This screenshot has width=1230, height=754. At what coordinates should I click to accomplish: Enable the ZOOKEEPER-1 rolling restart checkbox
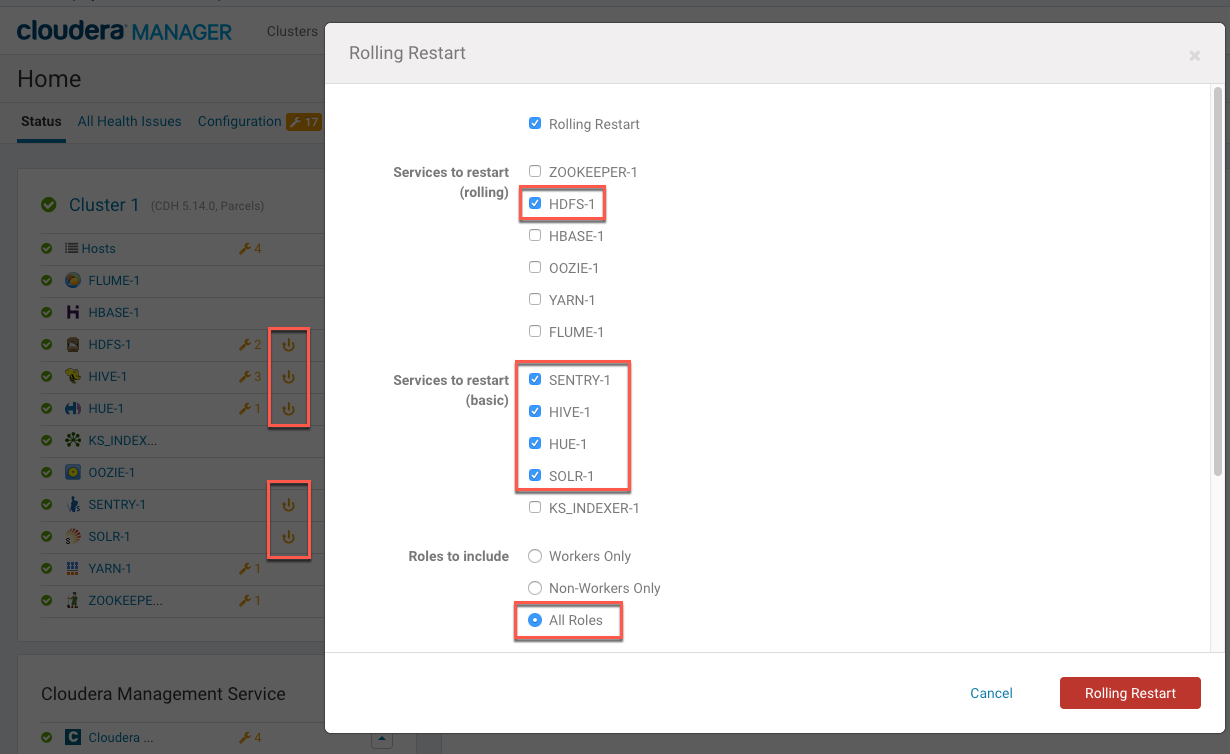535,172
